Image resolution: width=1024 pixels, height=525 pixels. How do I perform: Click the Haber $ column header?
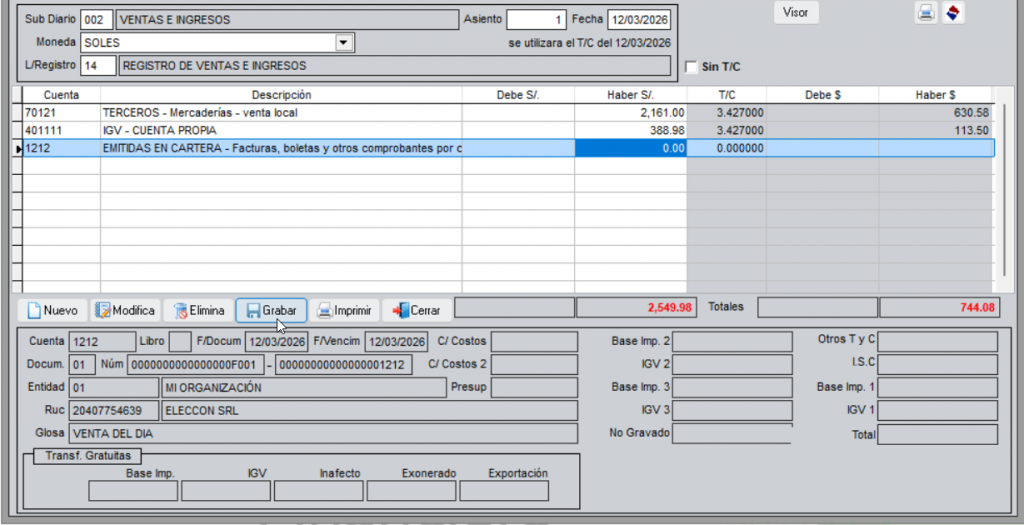[936, 95]
